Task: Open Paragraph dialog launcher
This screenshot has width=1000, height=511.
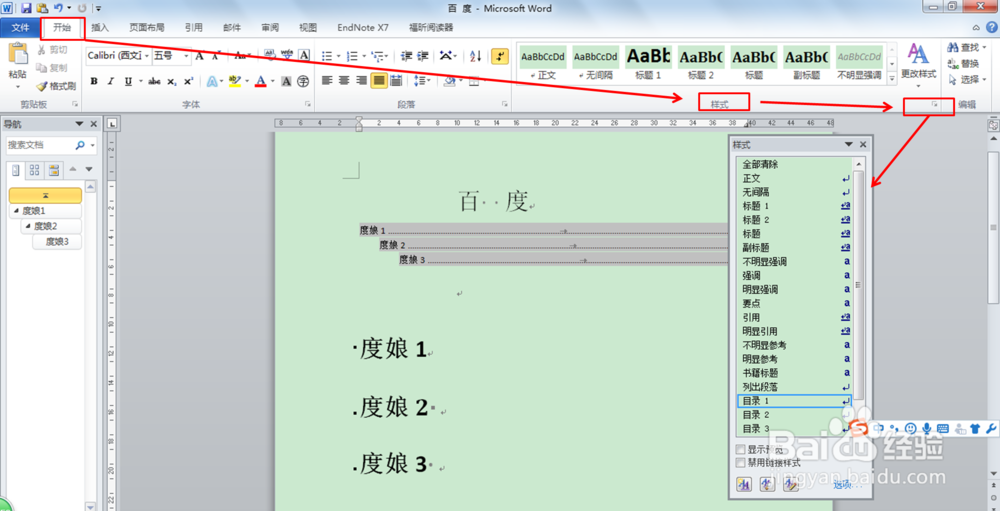Action: (x=504, y=103)
